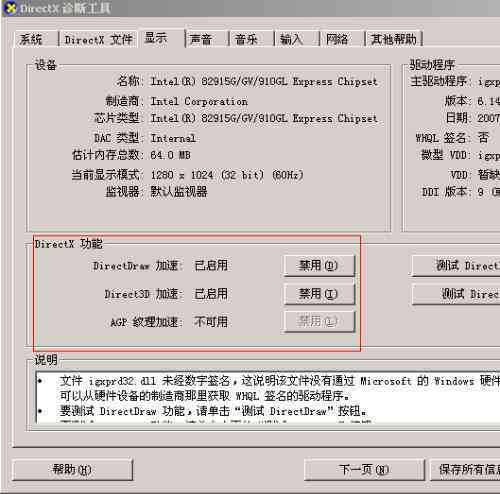Image resolution: width=500 pixels, height=494 pixels.
Task: Click the 测试 DirectDraw button
Action: 456,266
